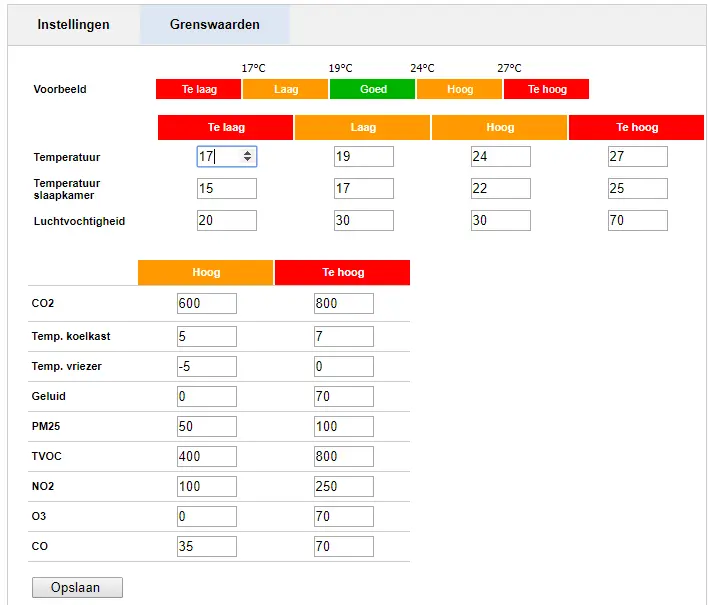Select TVOC Te hoog input field
Screen dimensions: 718x605
[x=343, y=457]
